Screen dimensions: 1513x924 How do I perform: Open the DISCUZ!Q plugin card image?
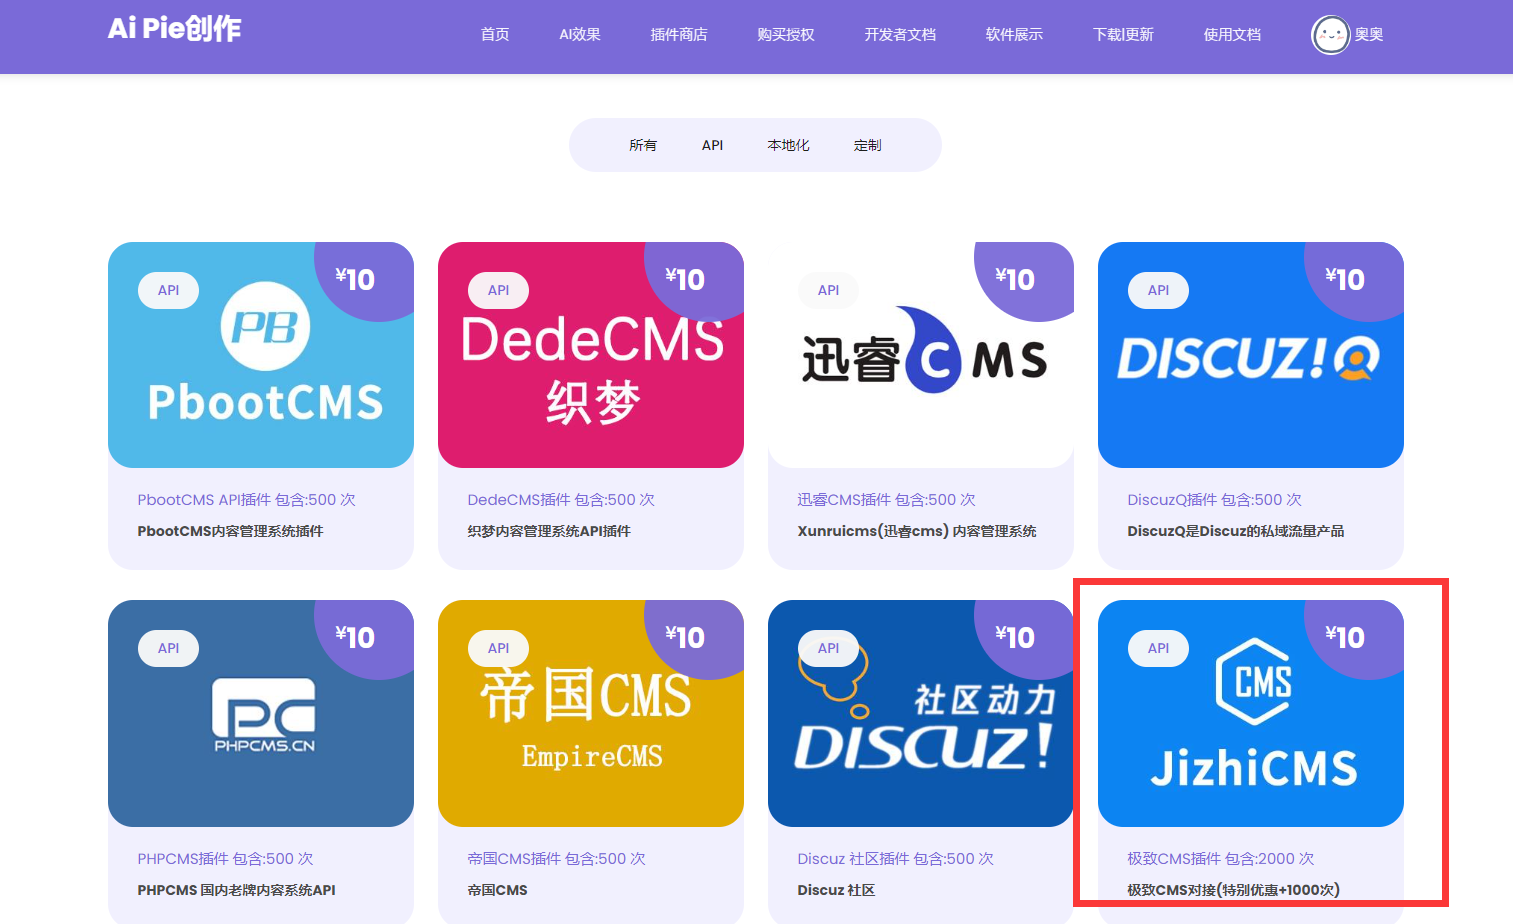(1251, 355)
